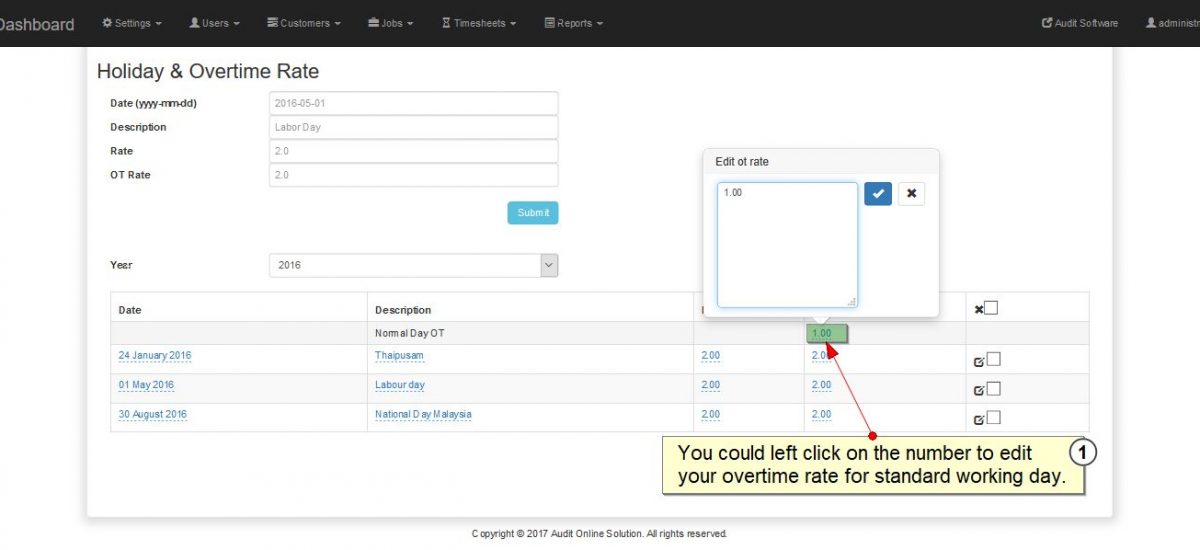Confirm OT rate edit with checkmark button

[x=877, y=194]
